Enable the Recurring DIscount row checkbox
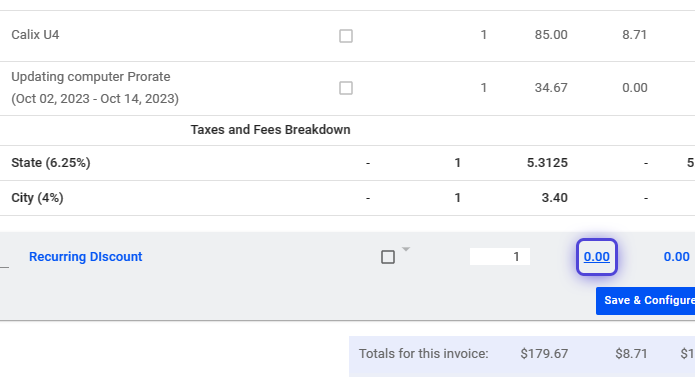 [x=388, y=257]
